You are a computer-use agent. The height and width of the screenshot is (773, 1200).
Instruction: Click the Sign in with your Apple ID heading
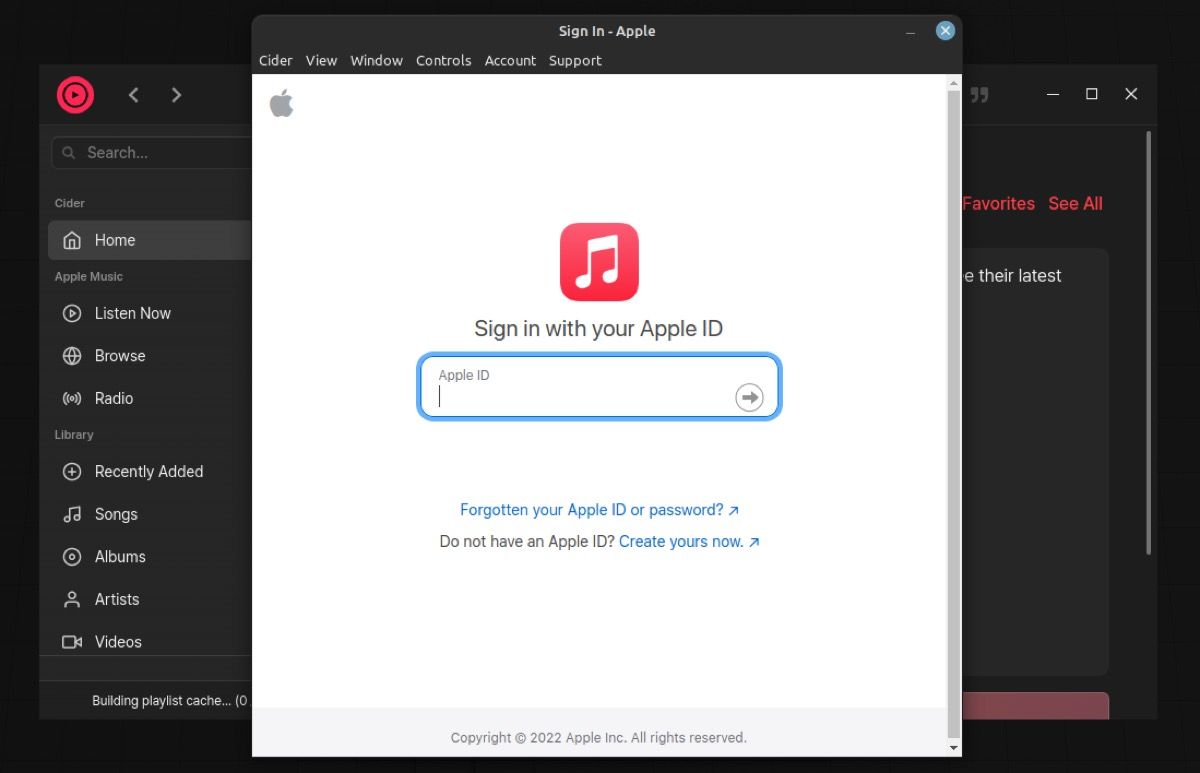[x=598, y=329]
